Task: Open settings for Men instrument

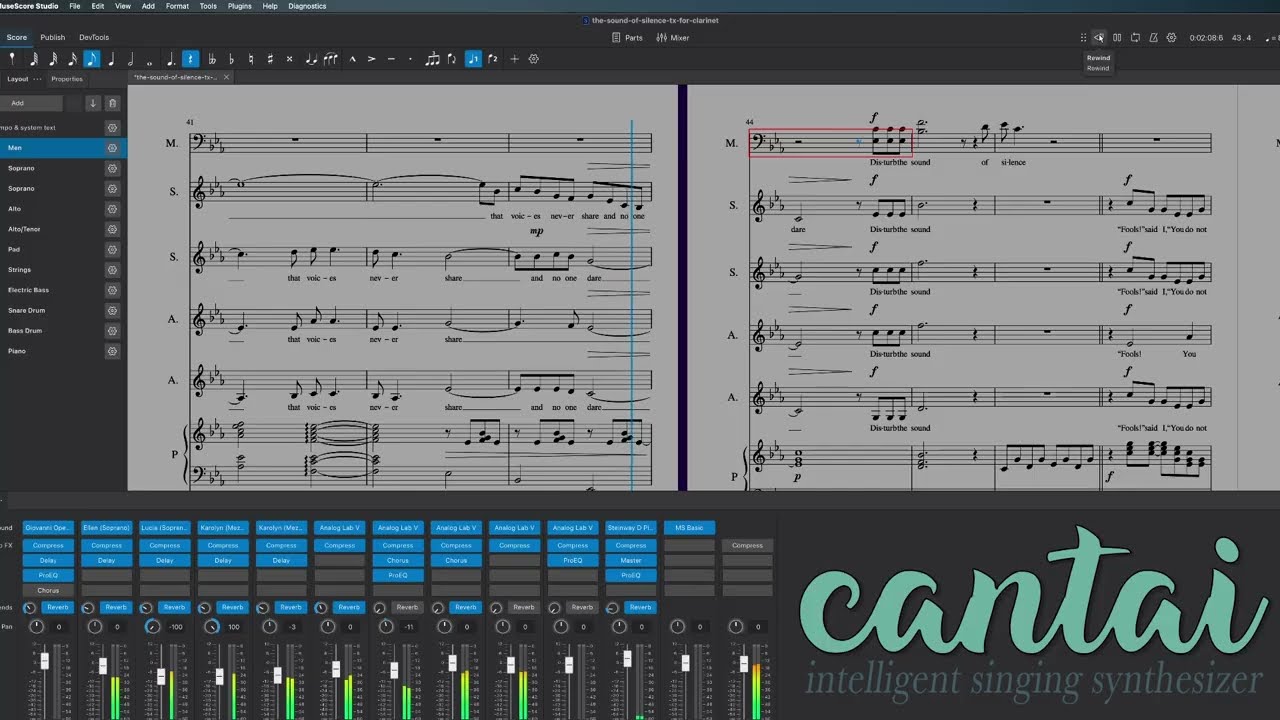Action: coord(112,148)
